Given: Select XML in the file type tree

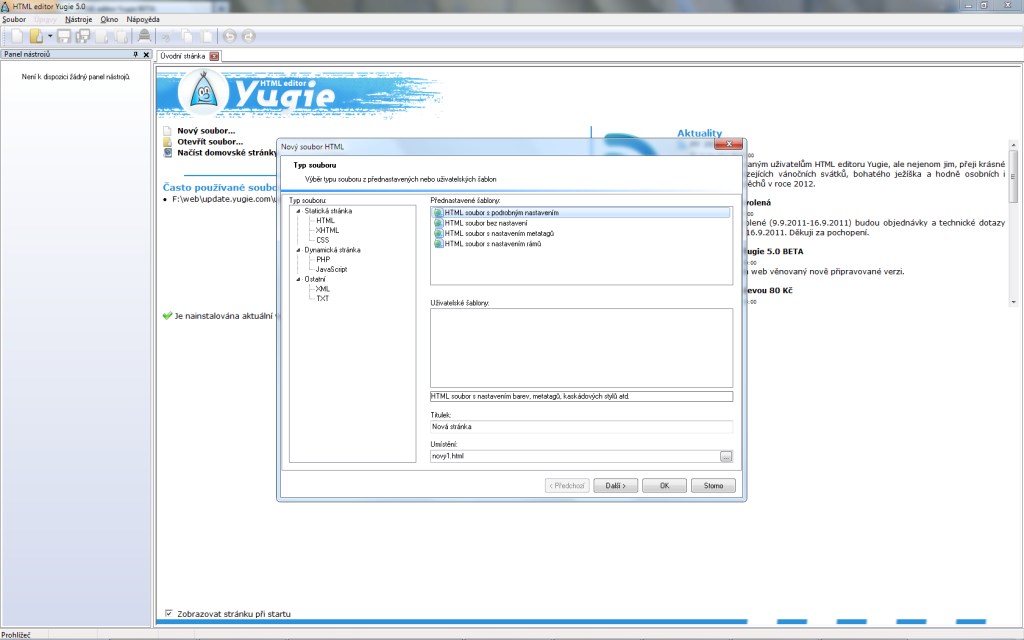Looking at the screenshot, I should pyautogui.click(x=323, y=289).
